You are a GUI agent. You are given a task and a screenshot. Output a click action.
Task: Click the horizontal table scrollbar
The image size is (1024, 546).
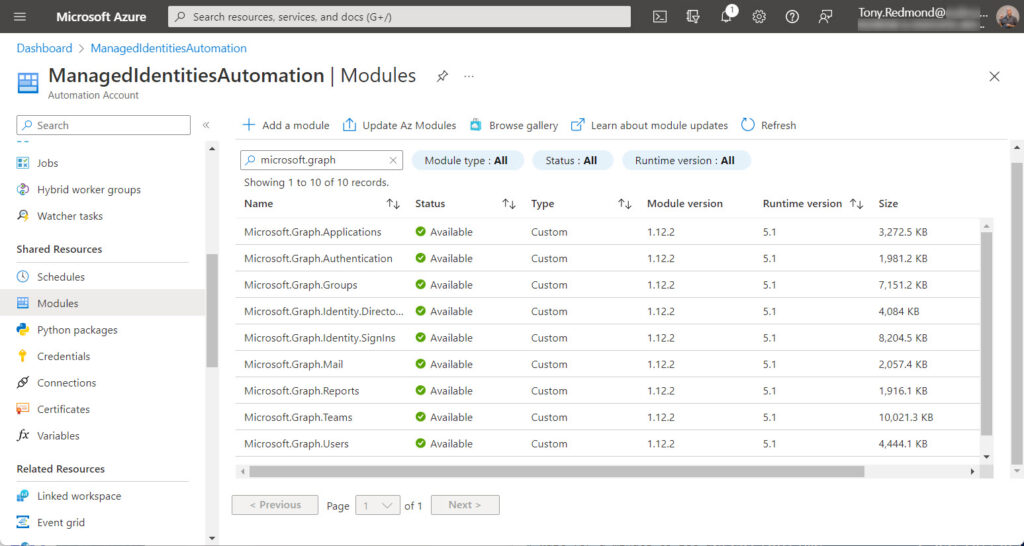(556, 471)
